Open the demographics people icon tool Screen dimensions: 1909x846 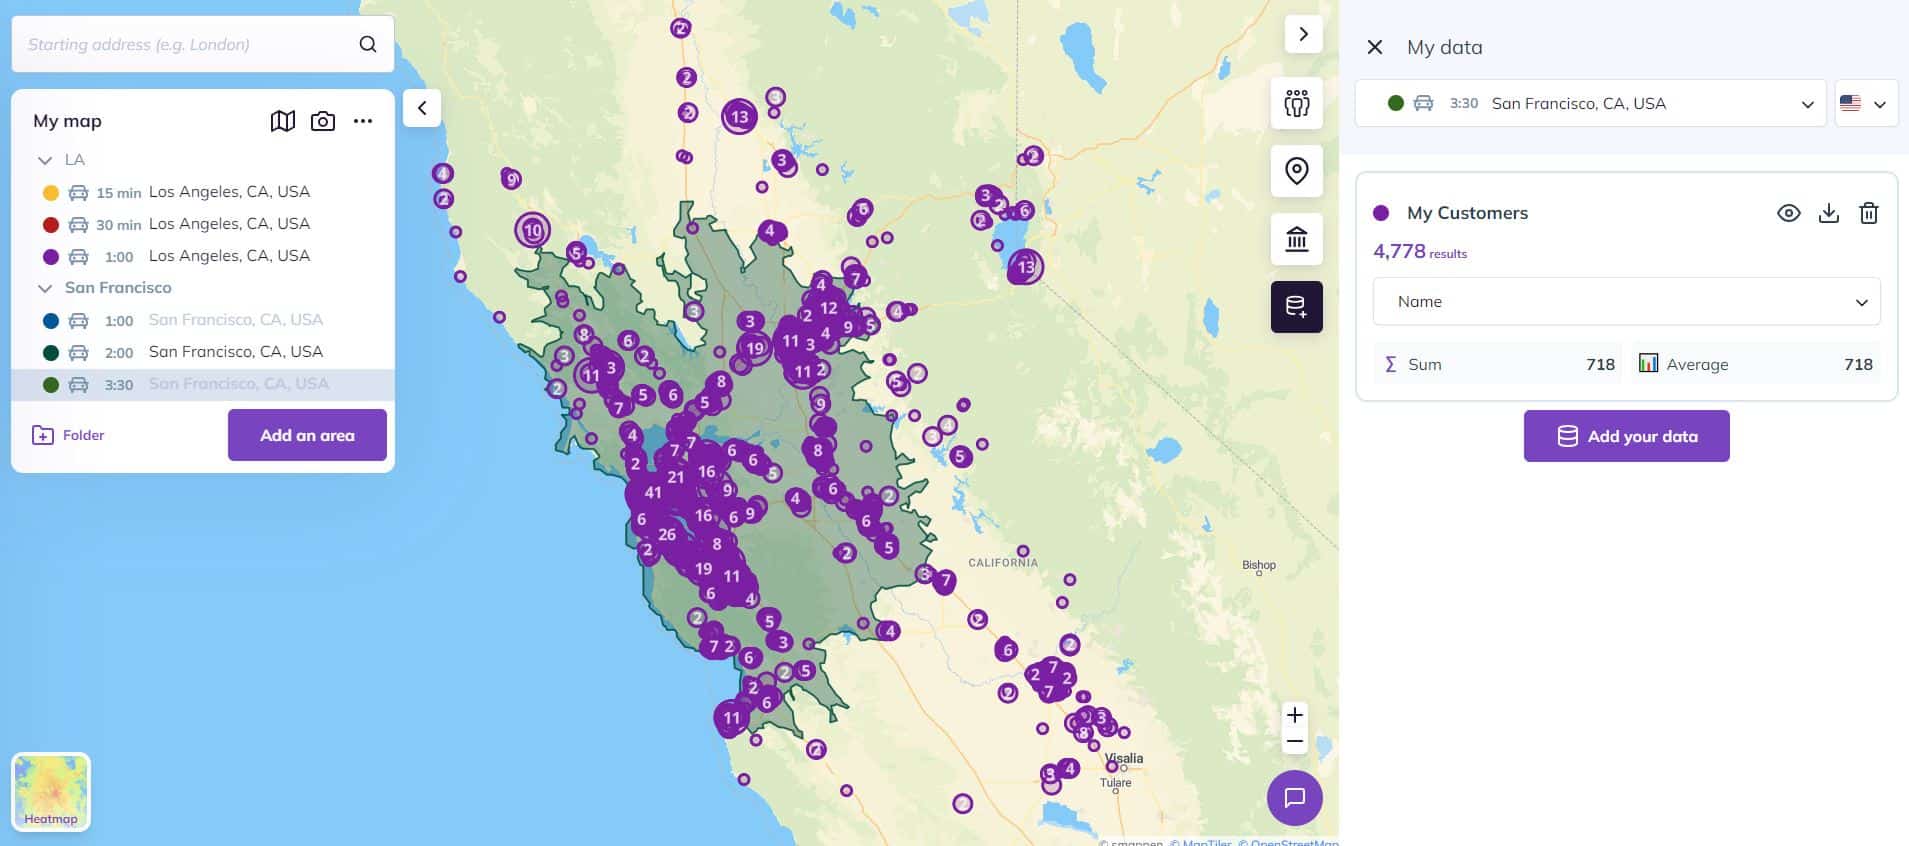coord(1296,103)
